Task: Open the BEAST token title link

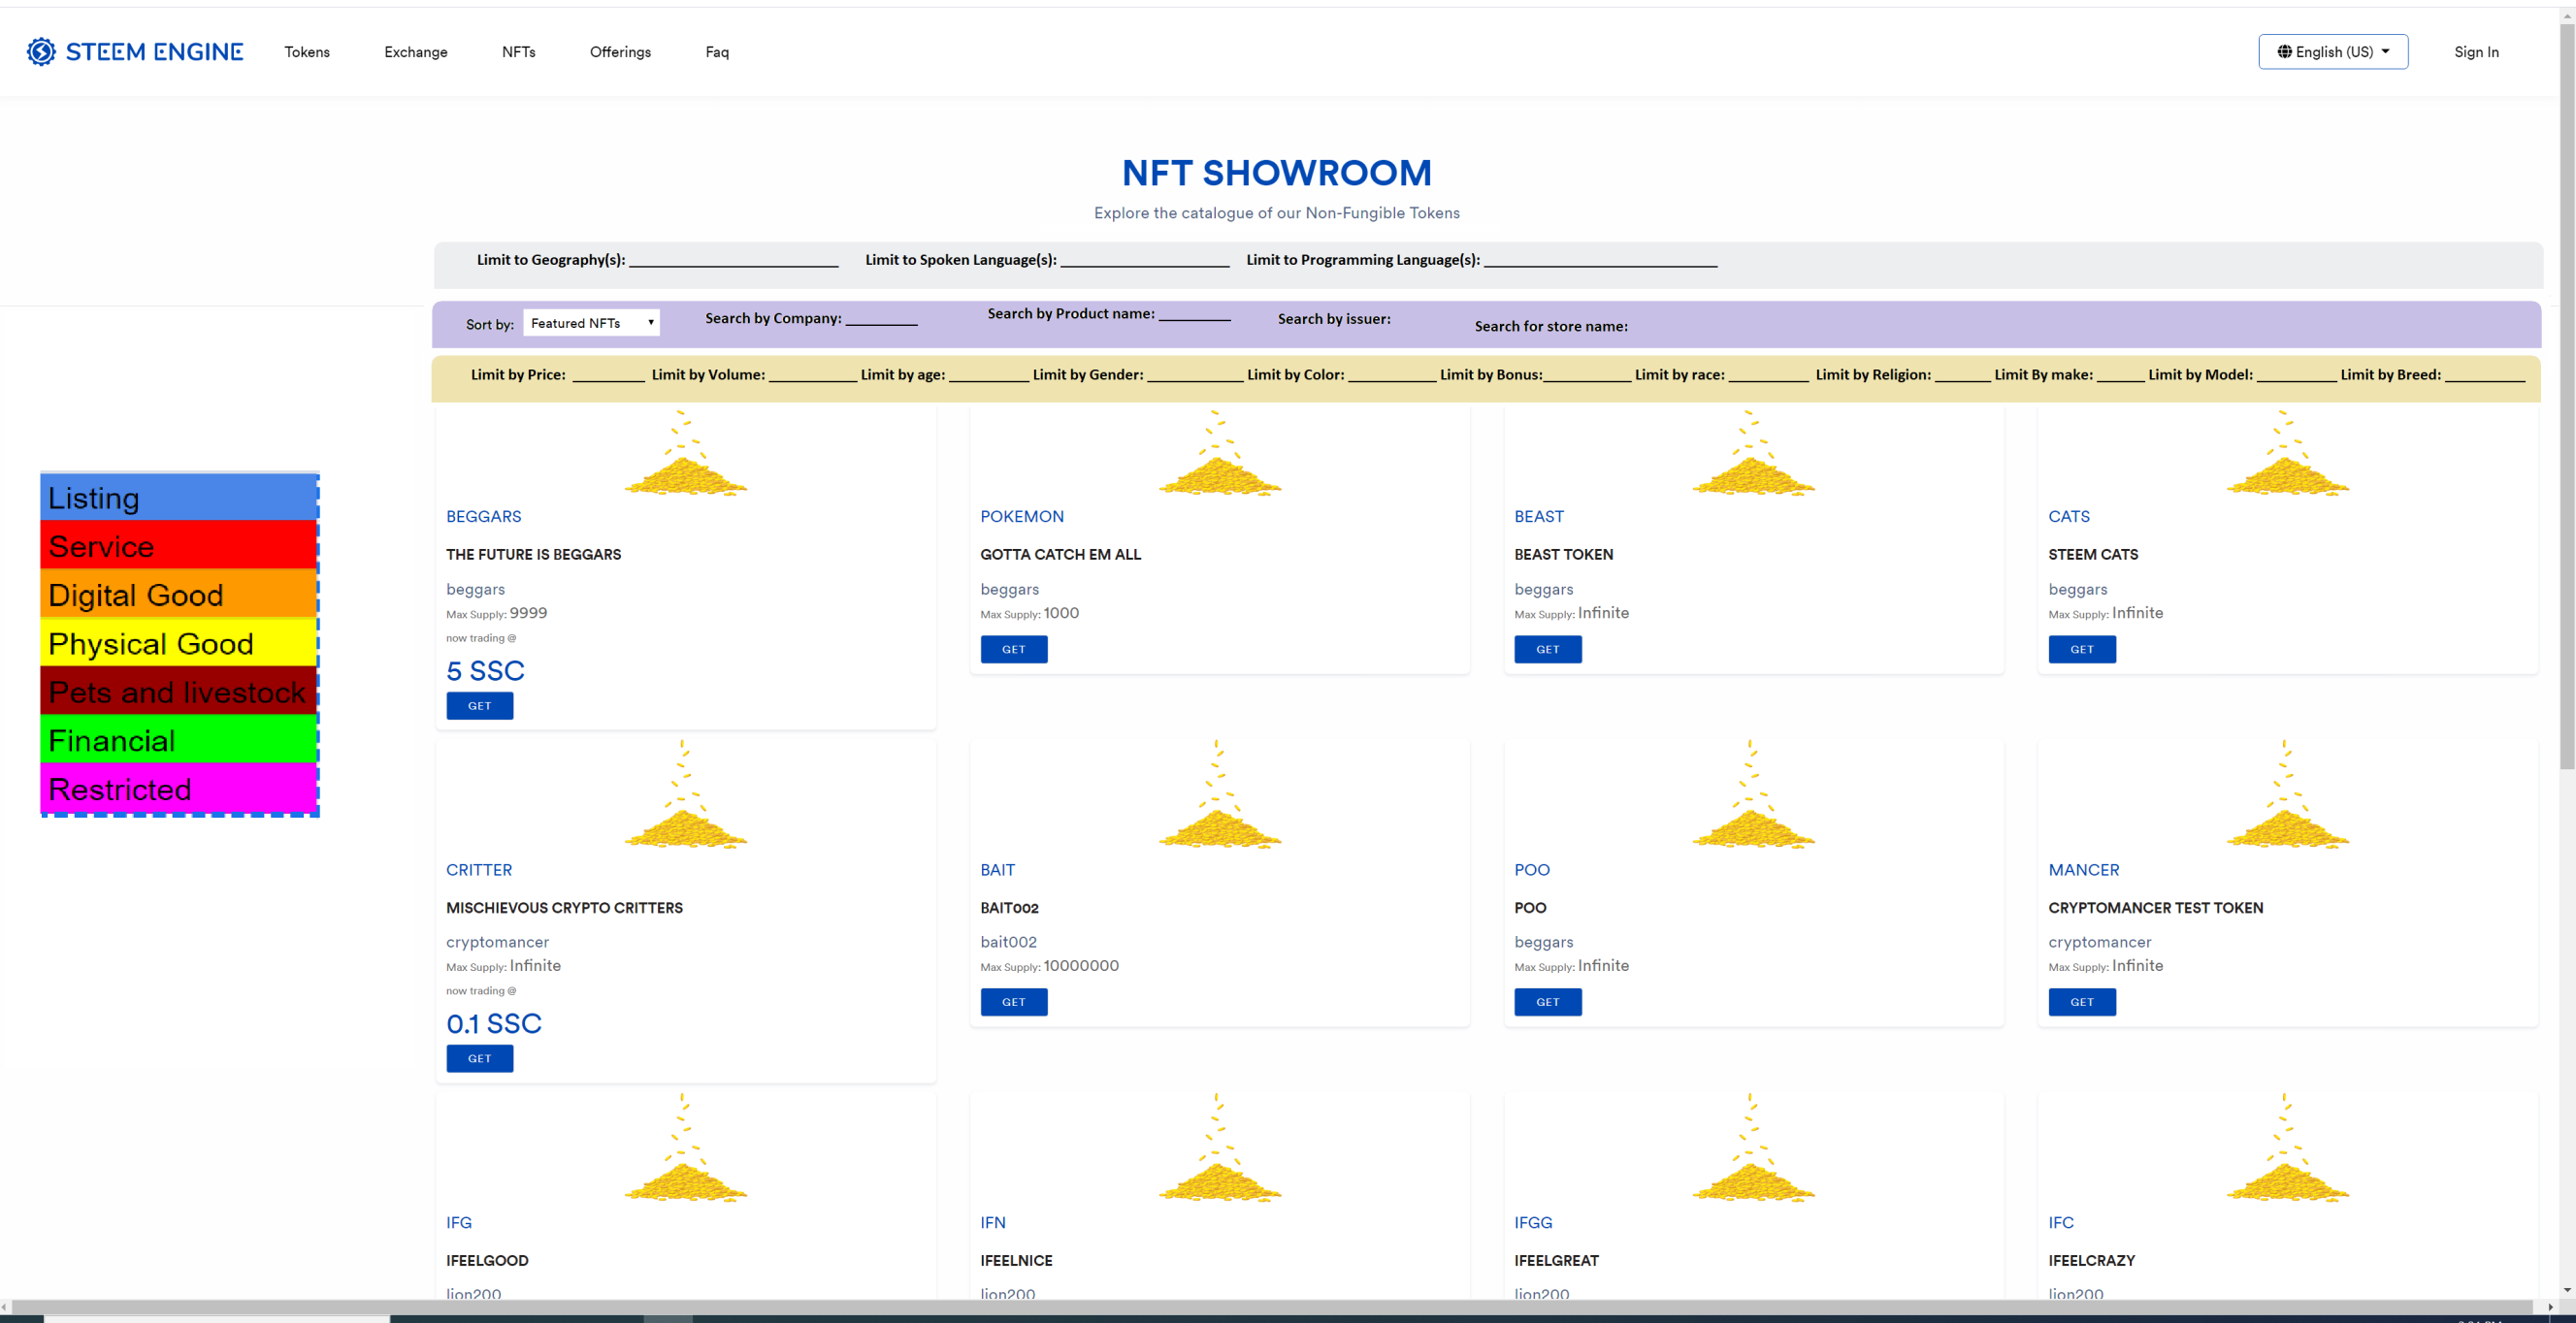Action: [1538, 516]
